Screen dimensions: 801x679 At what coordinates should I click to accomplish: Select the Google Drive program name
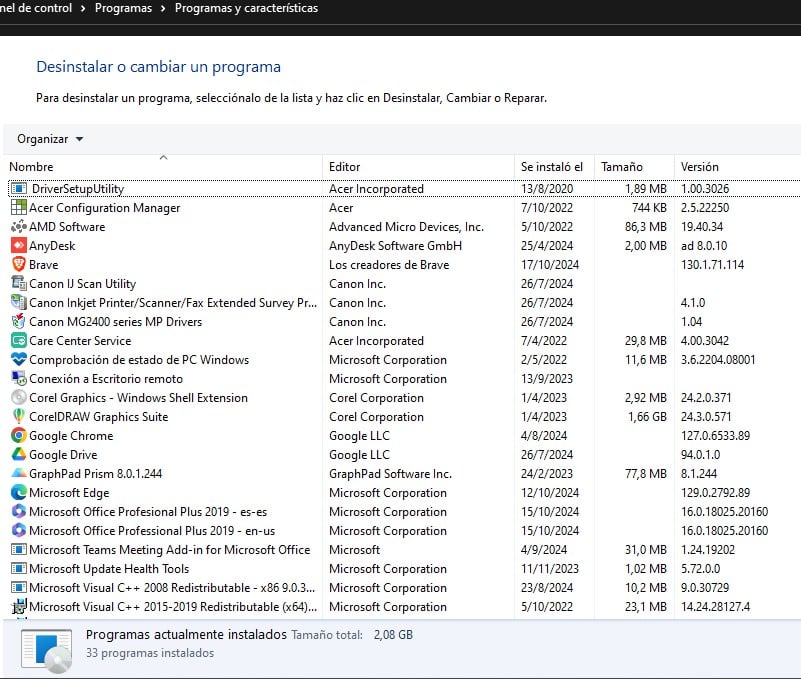[63, 455]
